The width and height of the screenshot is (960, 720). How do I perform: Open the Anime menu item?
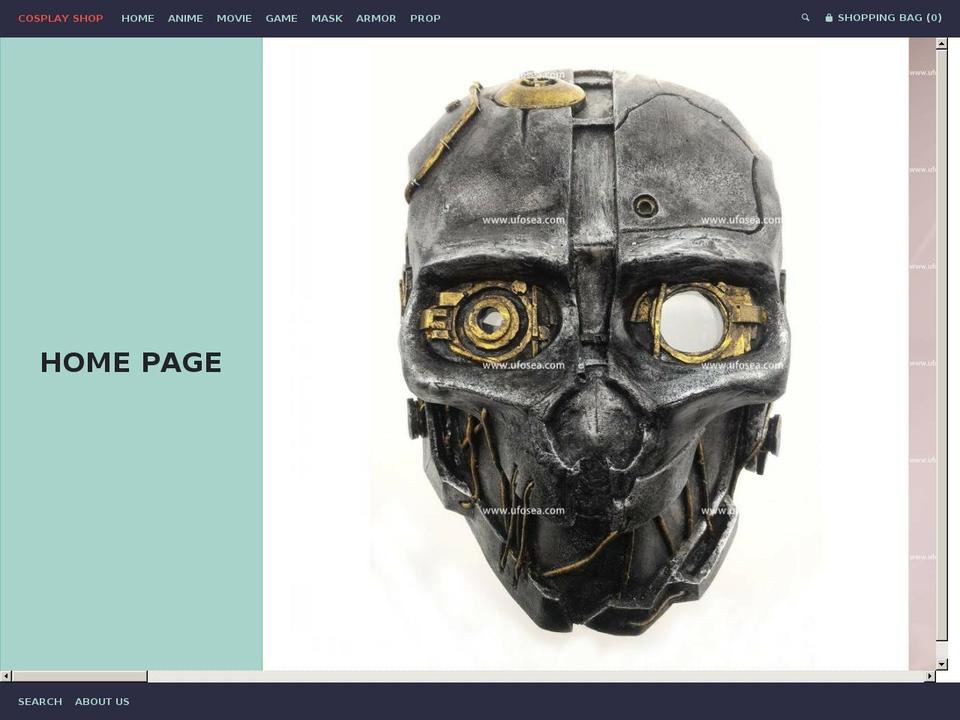pyautogui.click(x=186, y=18)
